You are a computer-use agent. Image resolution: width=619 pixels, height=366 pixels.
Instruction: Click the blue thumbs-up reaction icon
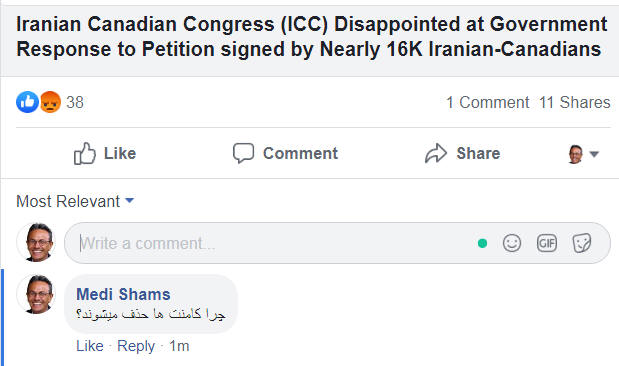tap(27, 102)
